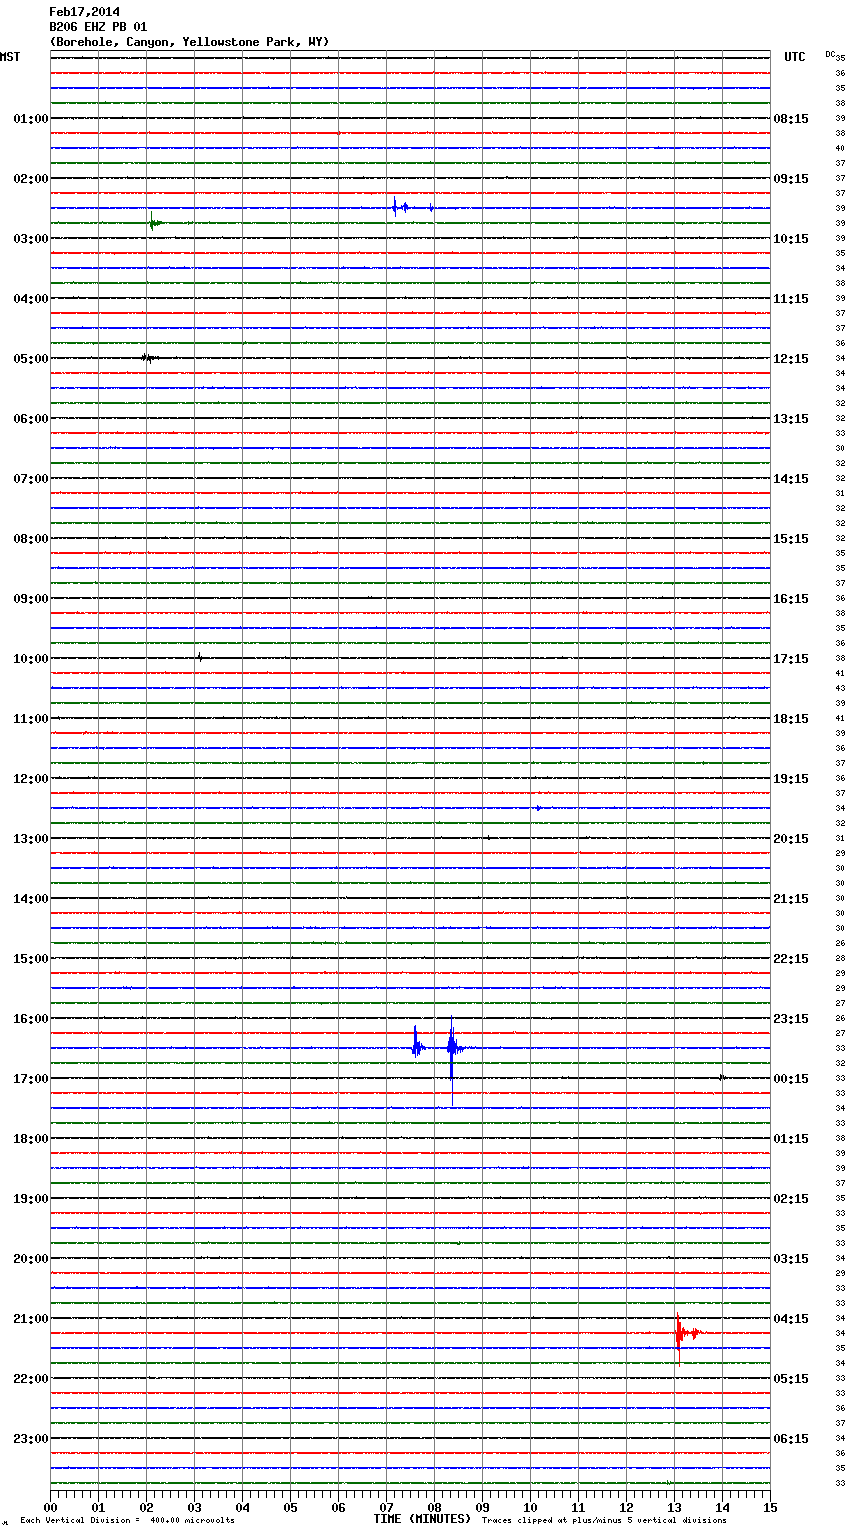The image size is (850, 1534).
Task: Click the 04:15 UTC row label
Action: [791, 1319]
